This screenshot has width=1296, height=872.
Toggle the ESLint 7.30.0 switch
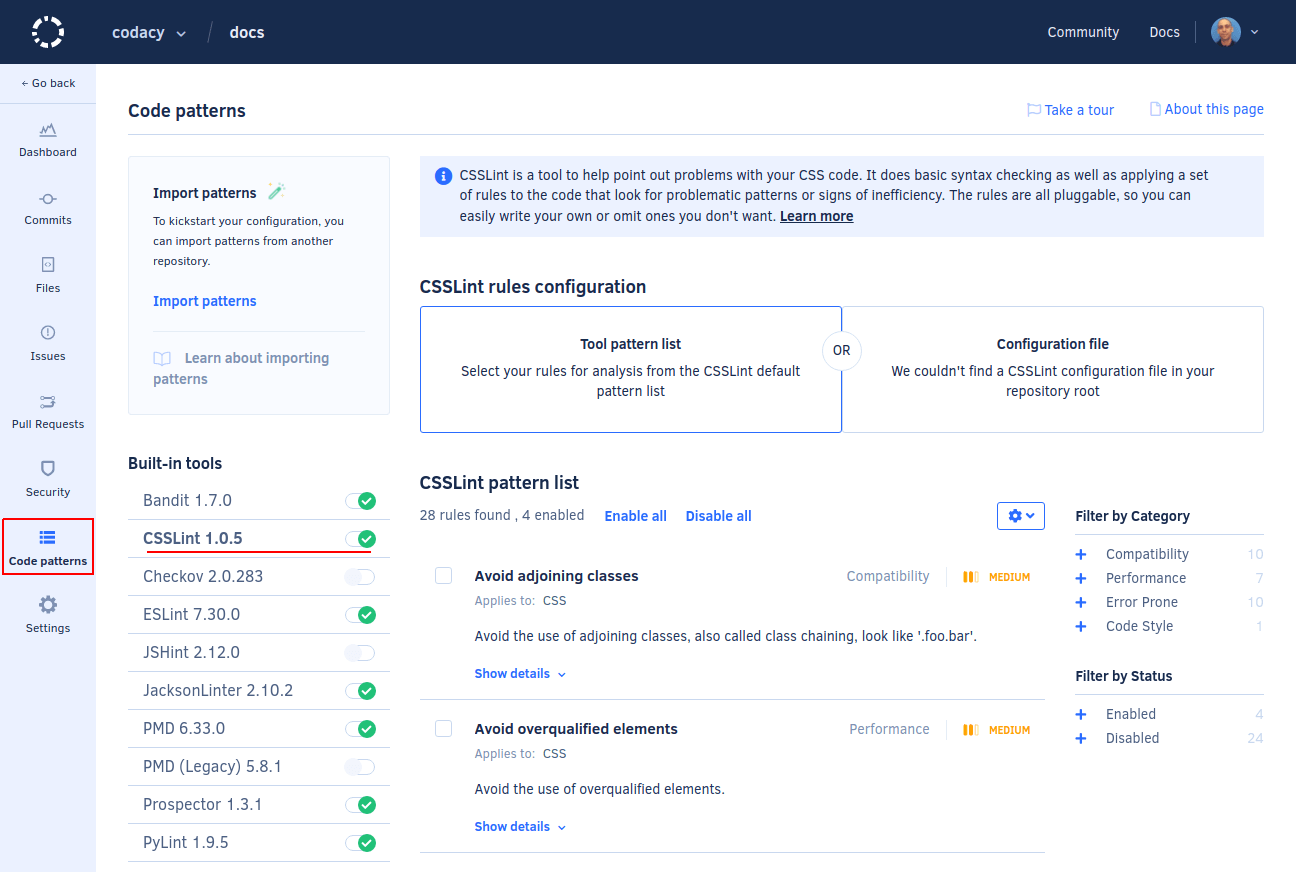coord(360,615)
